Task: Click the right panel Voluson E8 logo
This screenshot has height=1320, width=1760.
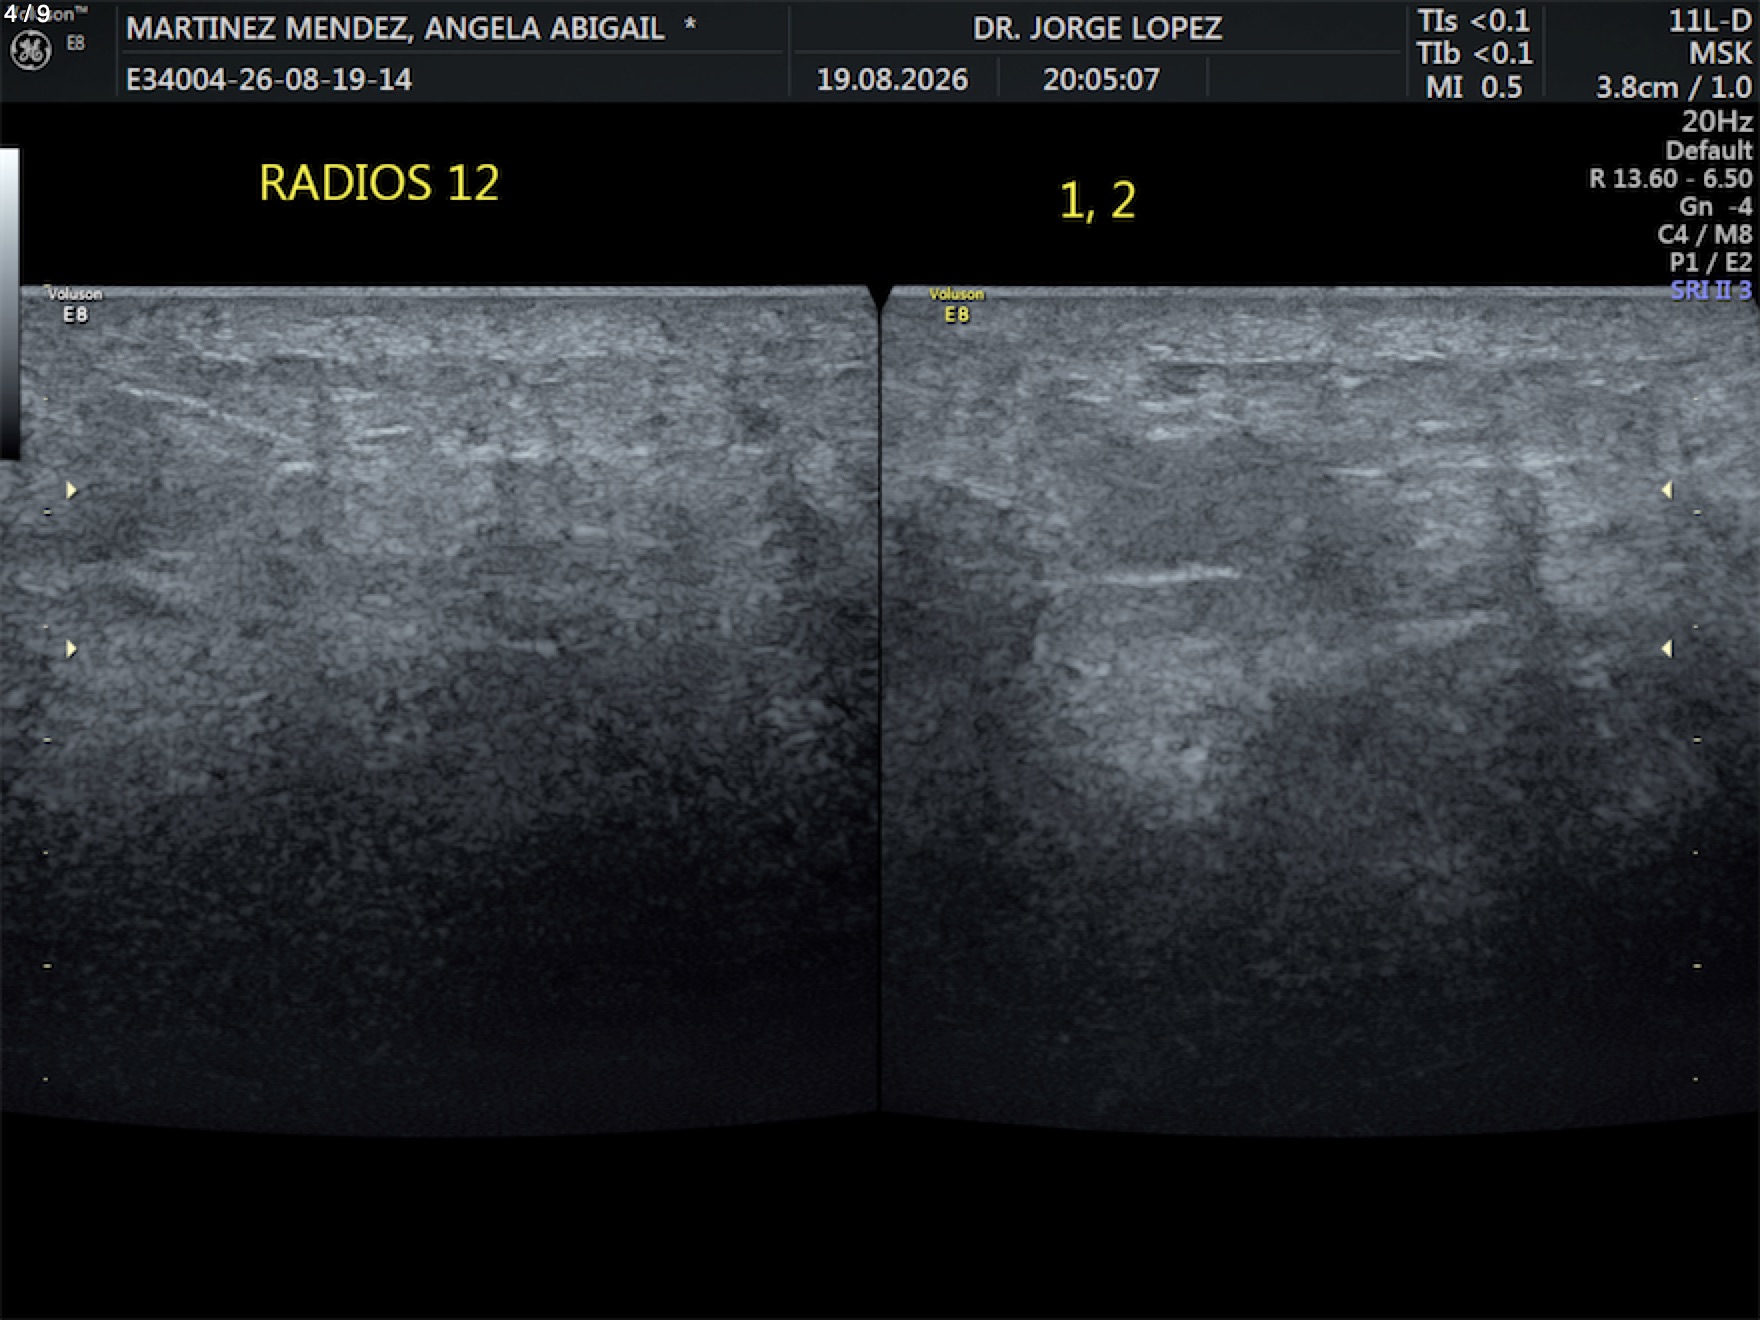Action: 957,305
